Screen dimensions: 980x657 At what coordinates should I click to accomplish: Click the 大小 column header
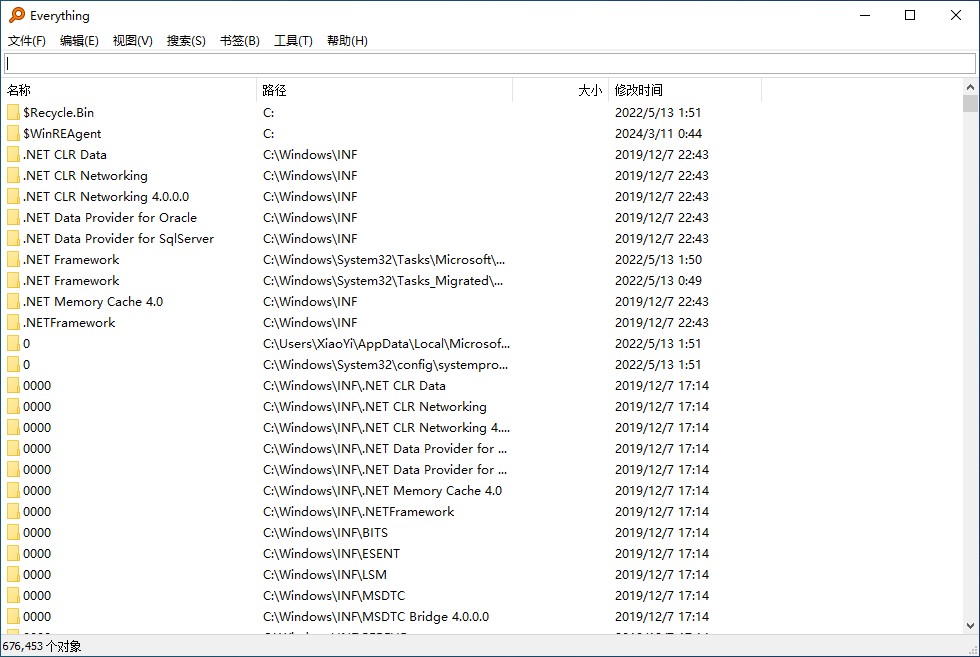(560, 90)
